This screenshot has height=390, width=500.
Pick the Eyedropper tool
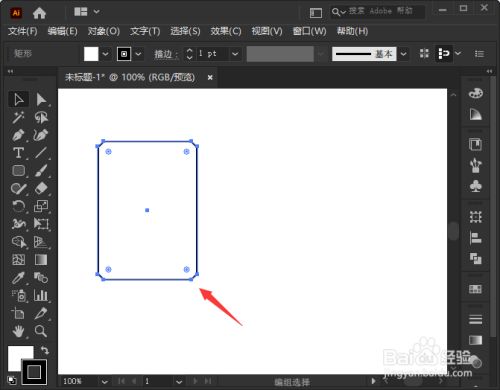pyautogui.click(x=18, y=277)
